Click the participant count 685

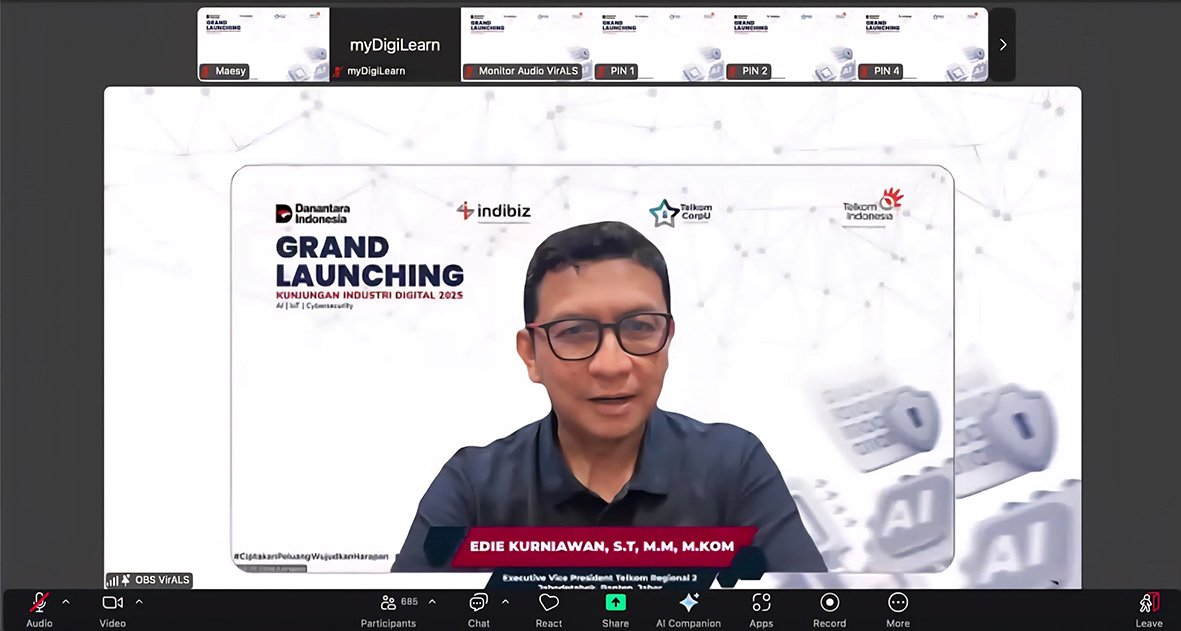point(410,602)
